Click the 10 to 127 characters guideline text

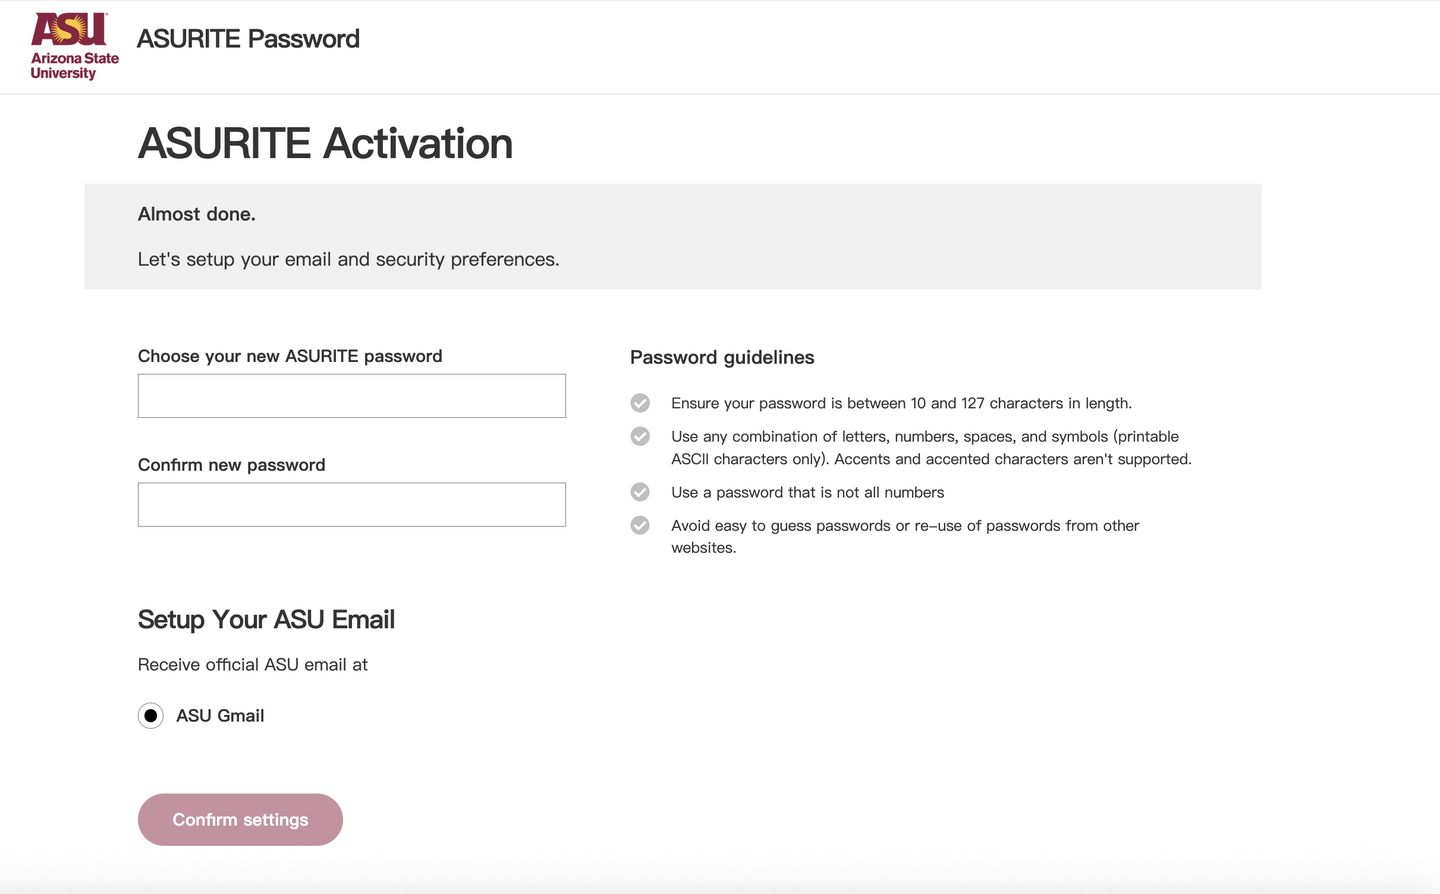click(901, 403)
